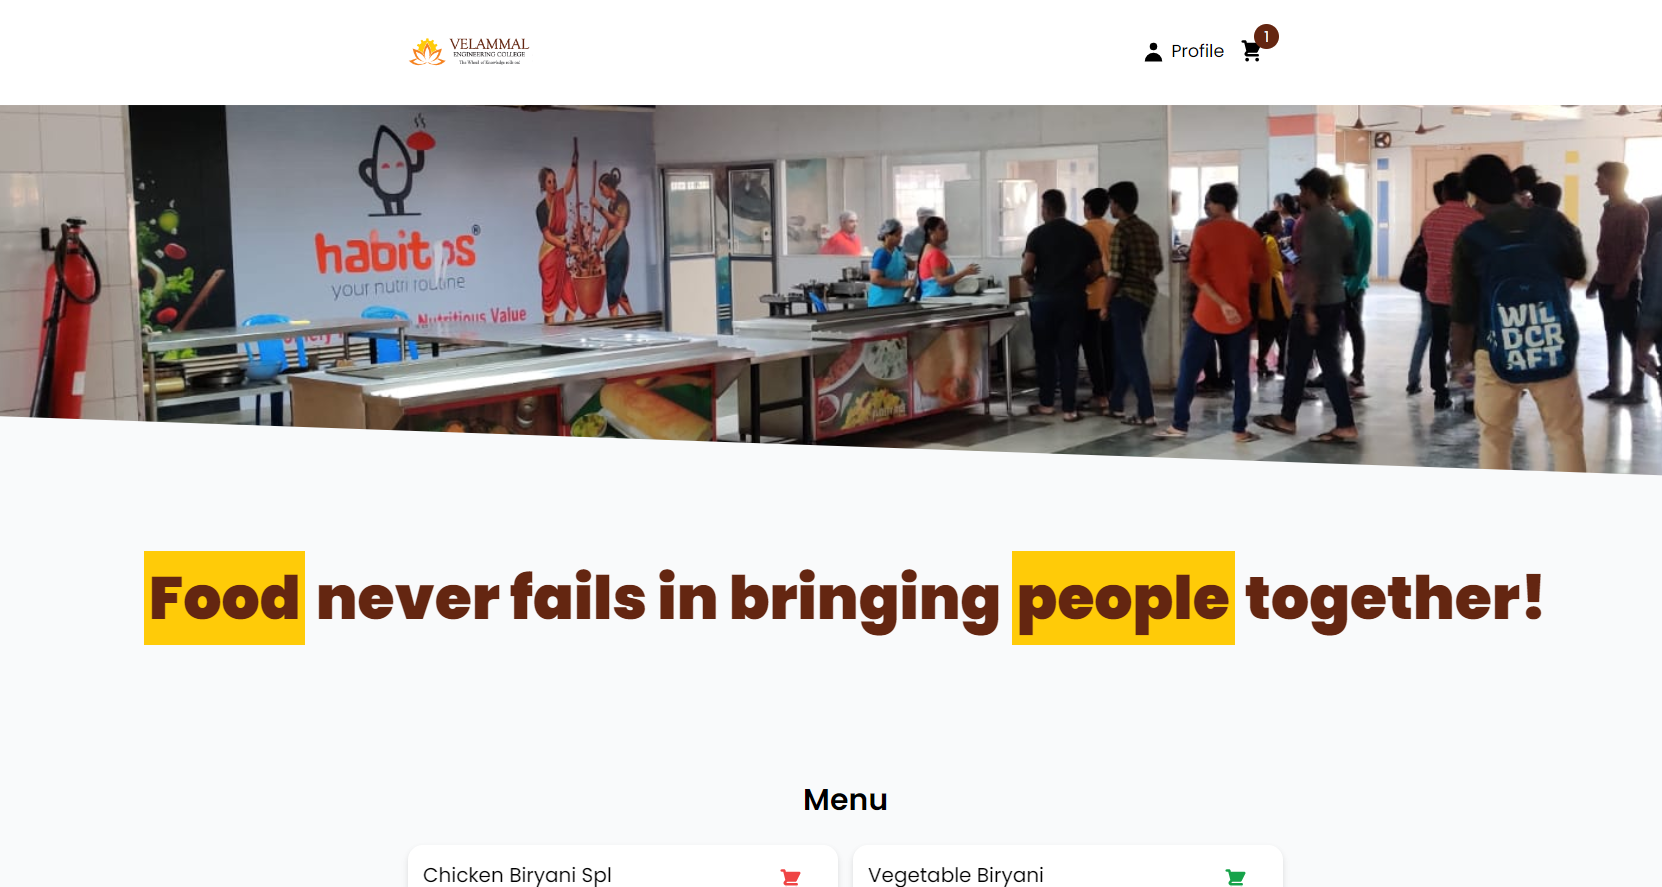The image size is (1662, 887).
Task: Click the Profile person icon
Action: point(1153,52)
